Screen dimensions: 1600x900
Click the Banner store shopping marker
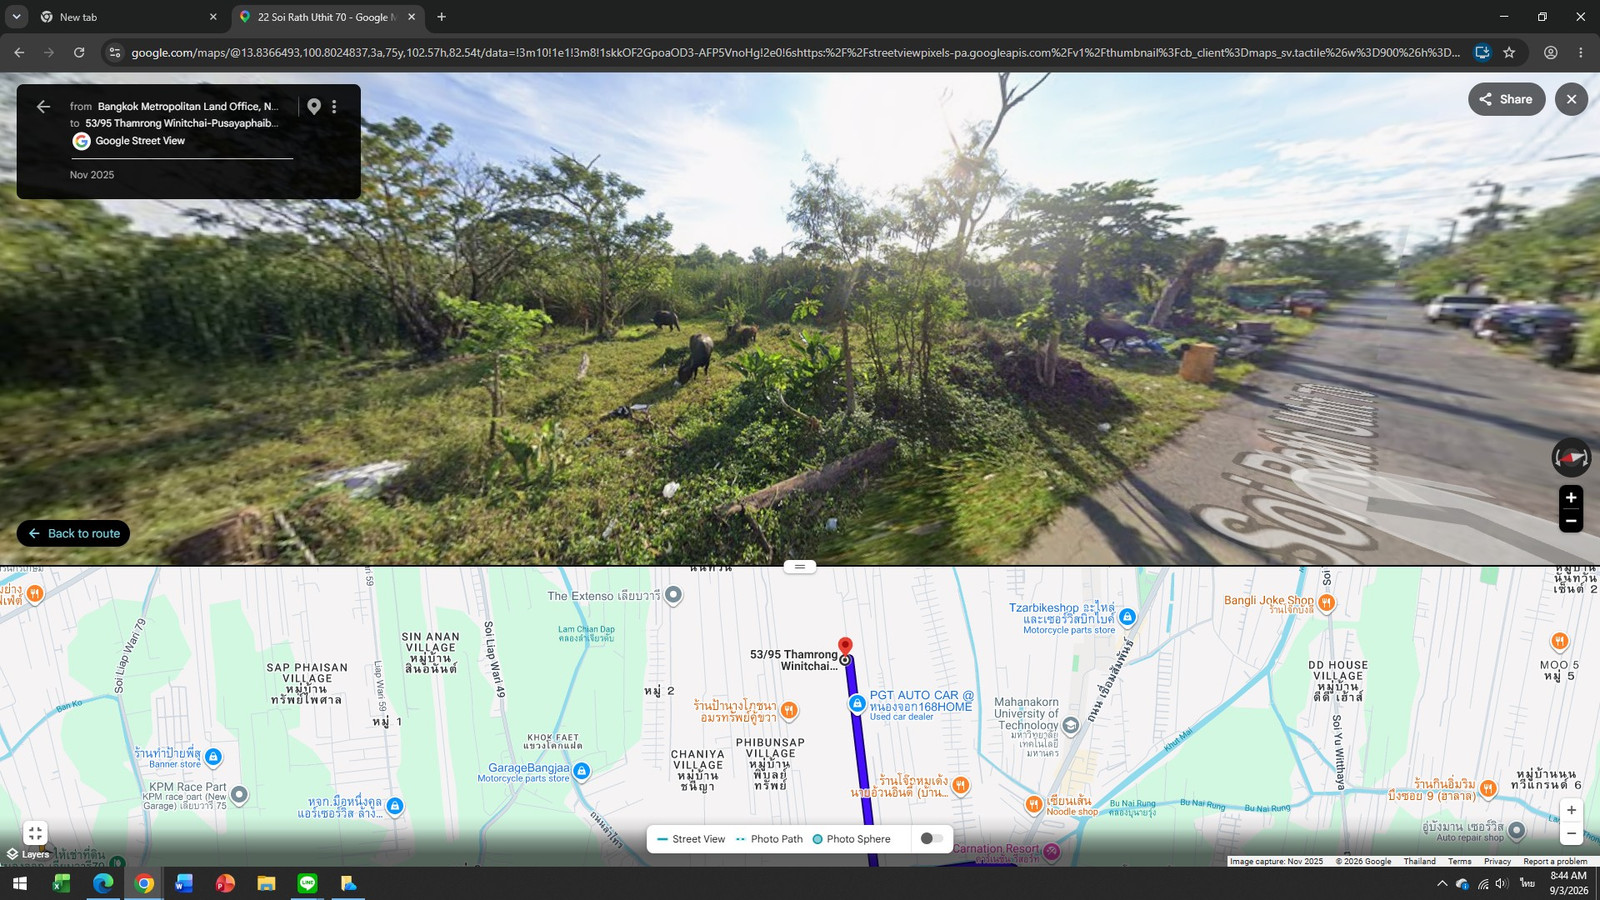(x=213, y=757)
